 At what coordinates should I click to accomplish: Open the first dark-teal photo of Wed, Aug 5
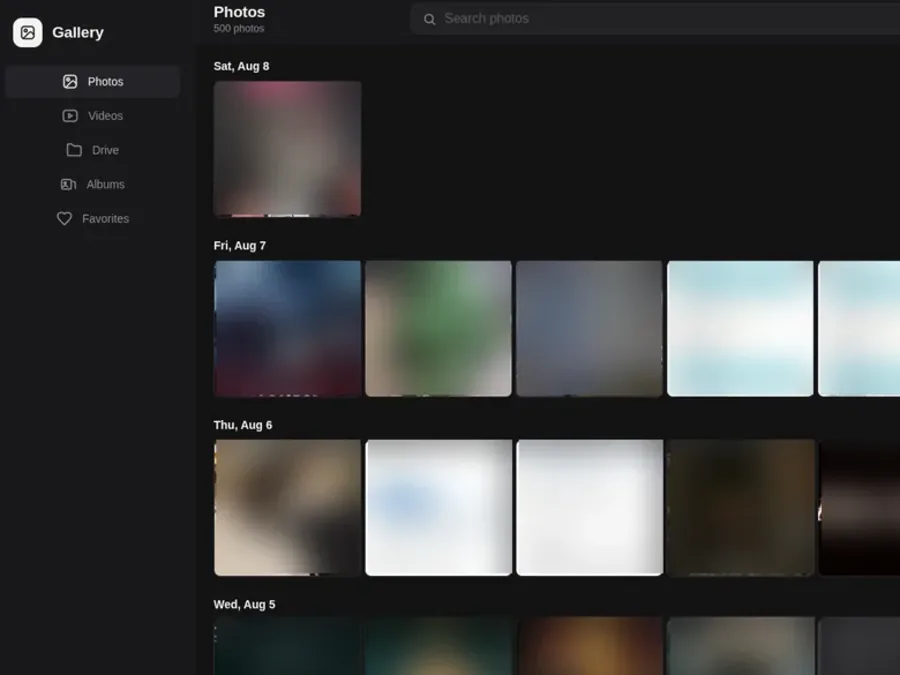click(x=288, y=646)
